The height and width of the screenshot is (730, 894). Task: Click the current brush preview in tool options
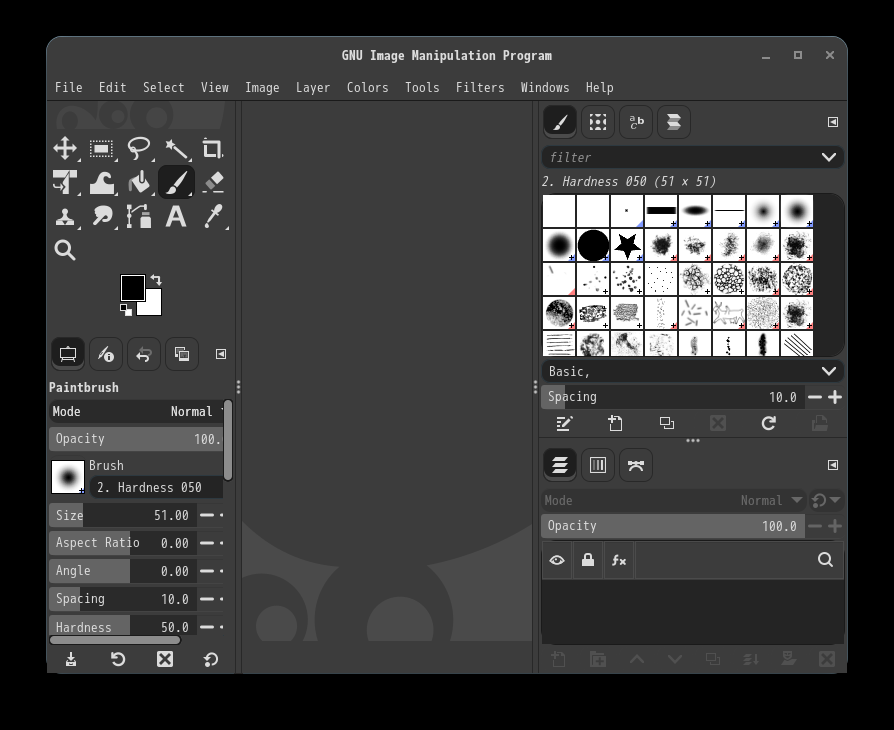pos(68,477)
